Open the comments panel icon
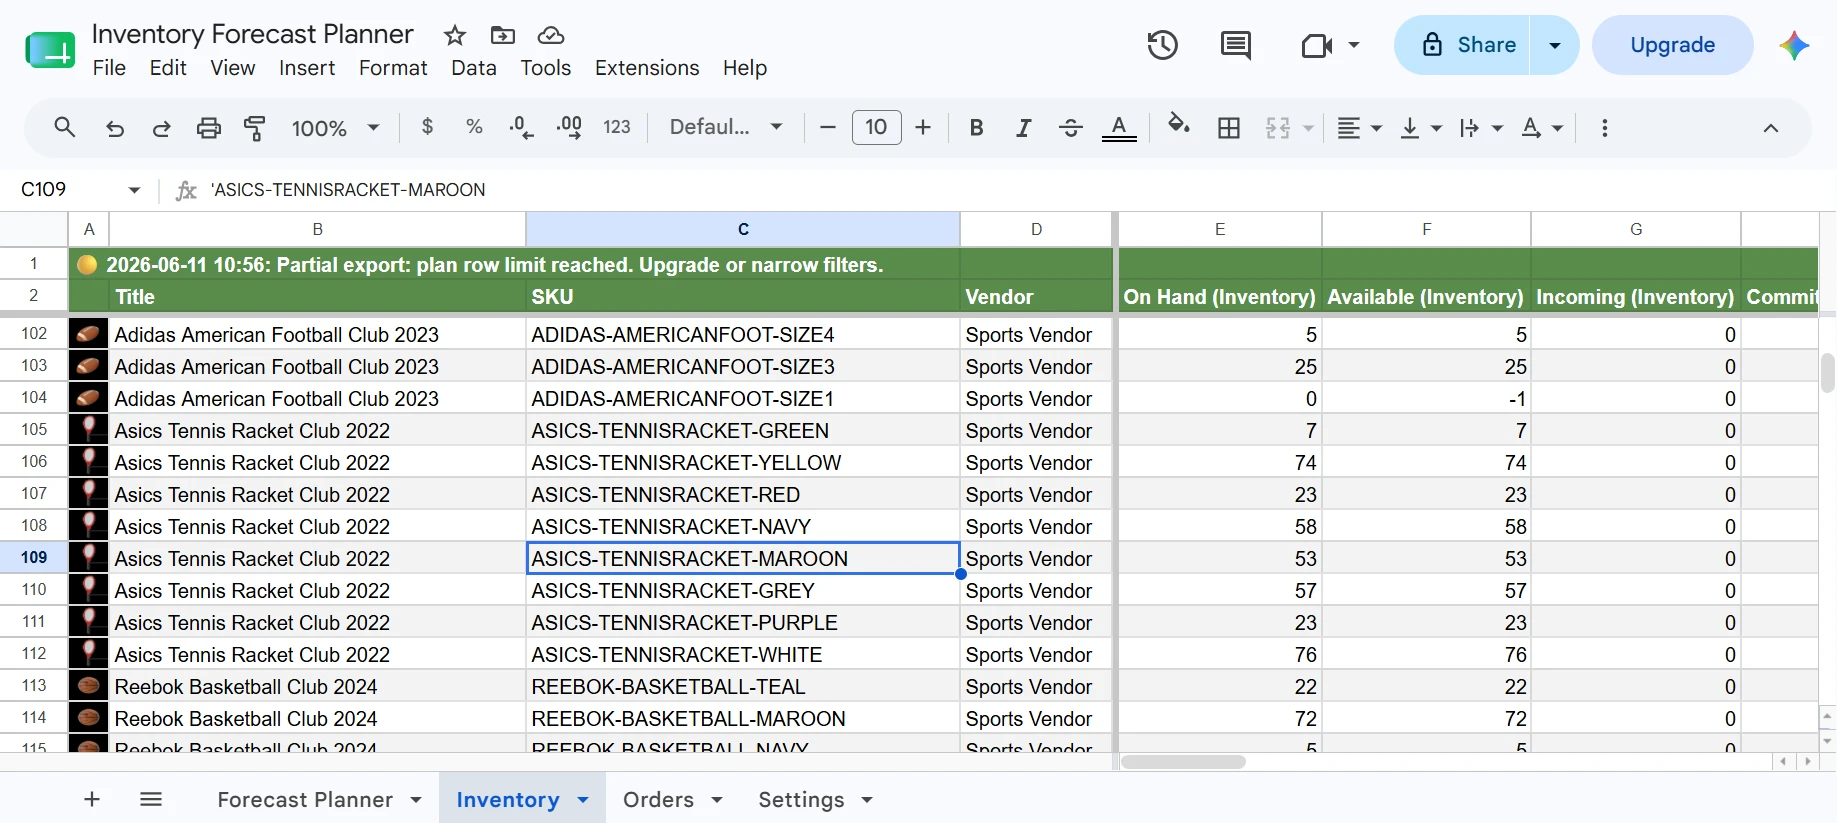 click(x=1236, y=45)
